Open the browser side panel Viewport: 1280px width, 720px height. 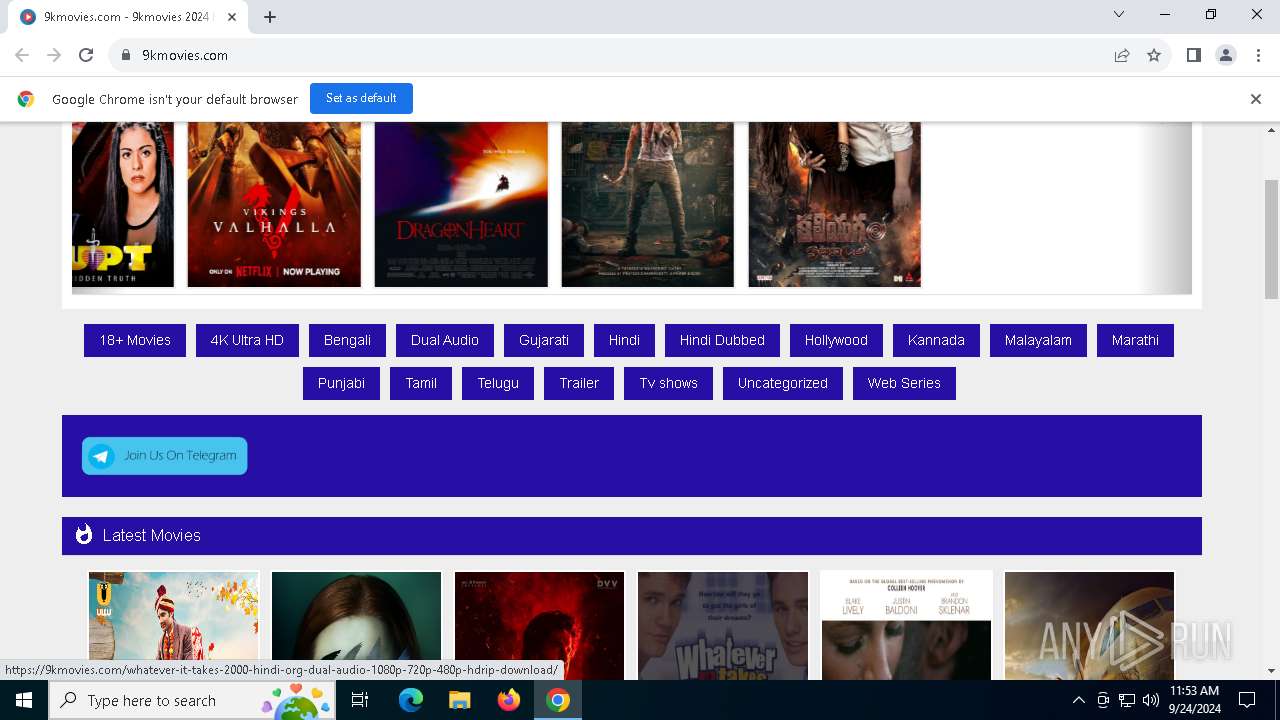[x=1193, y=55]
